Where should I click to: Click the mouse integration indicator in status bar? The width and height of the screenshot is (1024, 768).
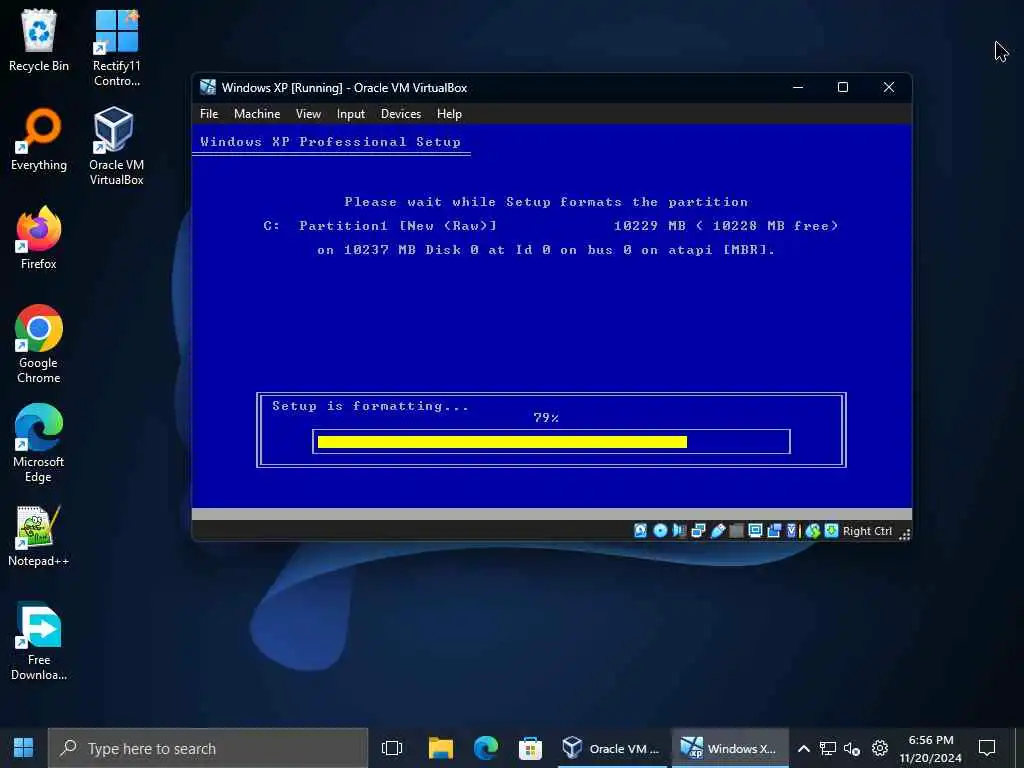click(812, 531)
